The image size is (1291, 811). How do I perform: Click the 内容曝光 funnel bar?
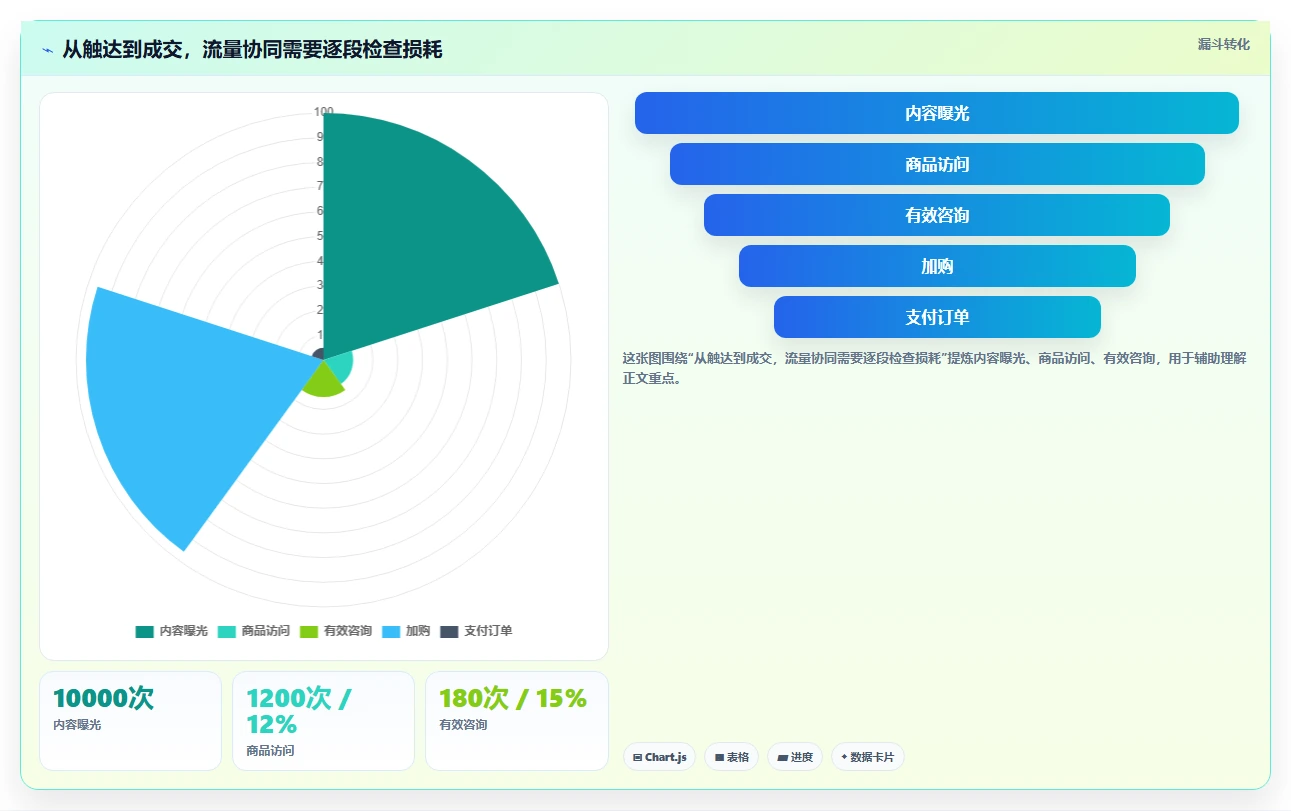click(x=937, y=113)
